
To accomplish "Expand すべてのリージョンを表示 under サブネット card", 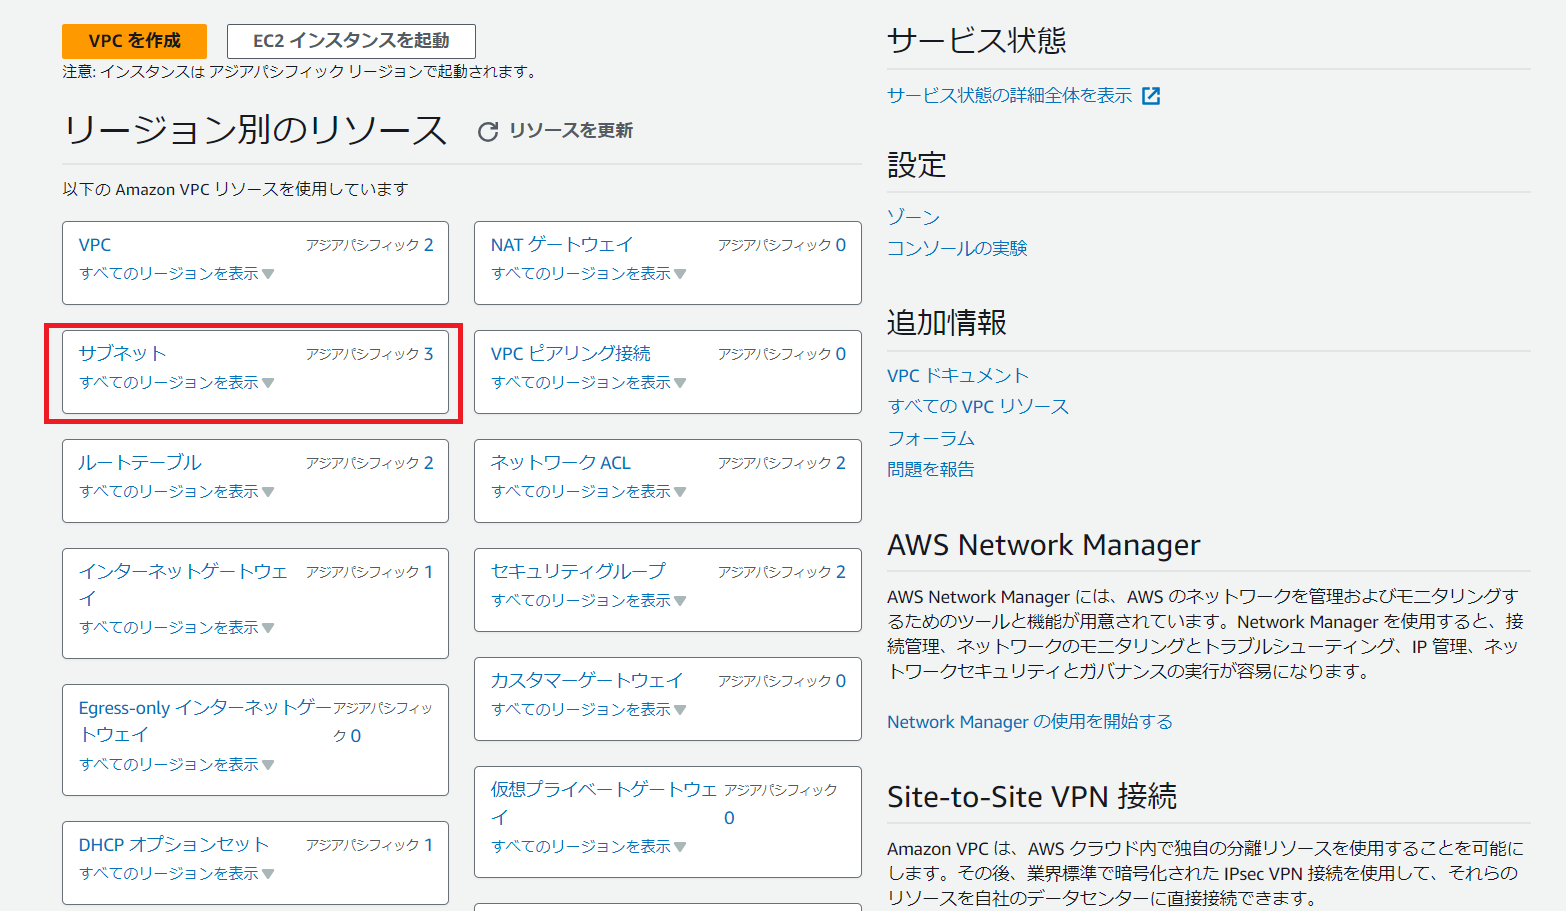I will [176, 383].
